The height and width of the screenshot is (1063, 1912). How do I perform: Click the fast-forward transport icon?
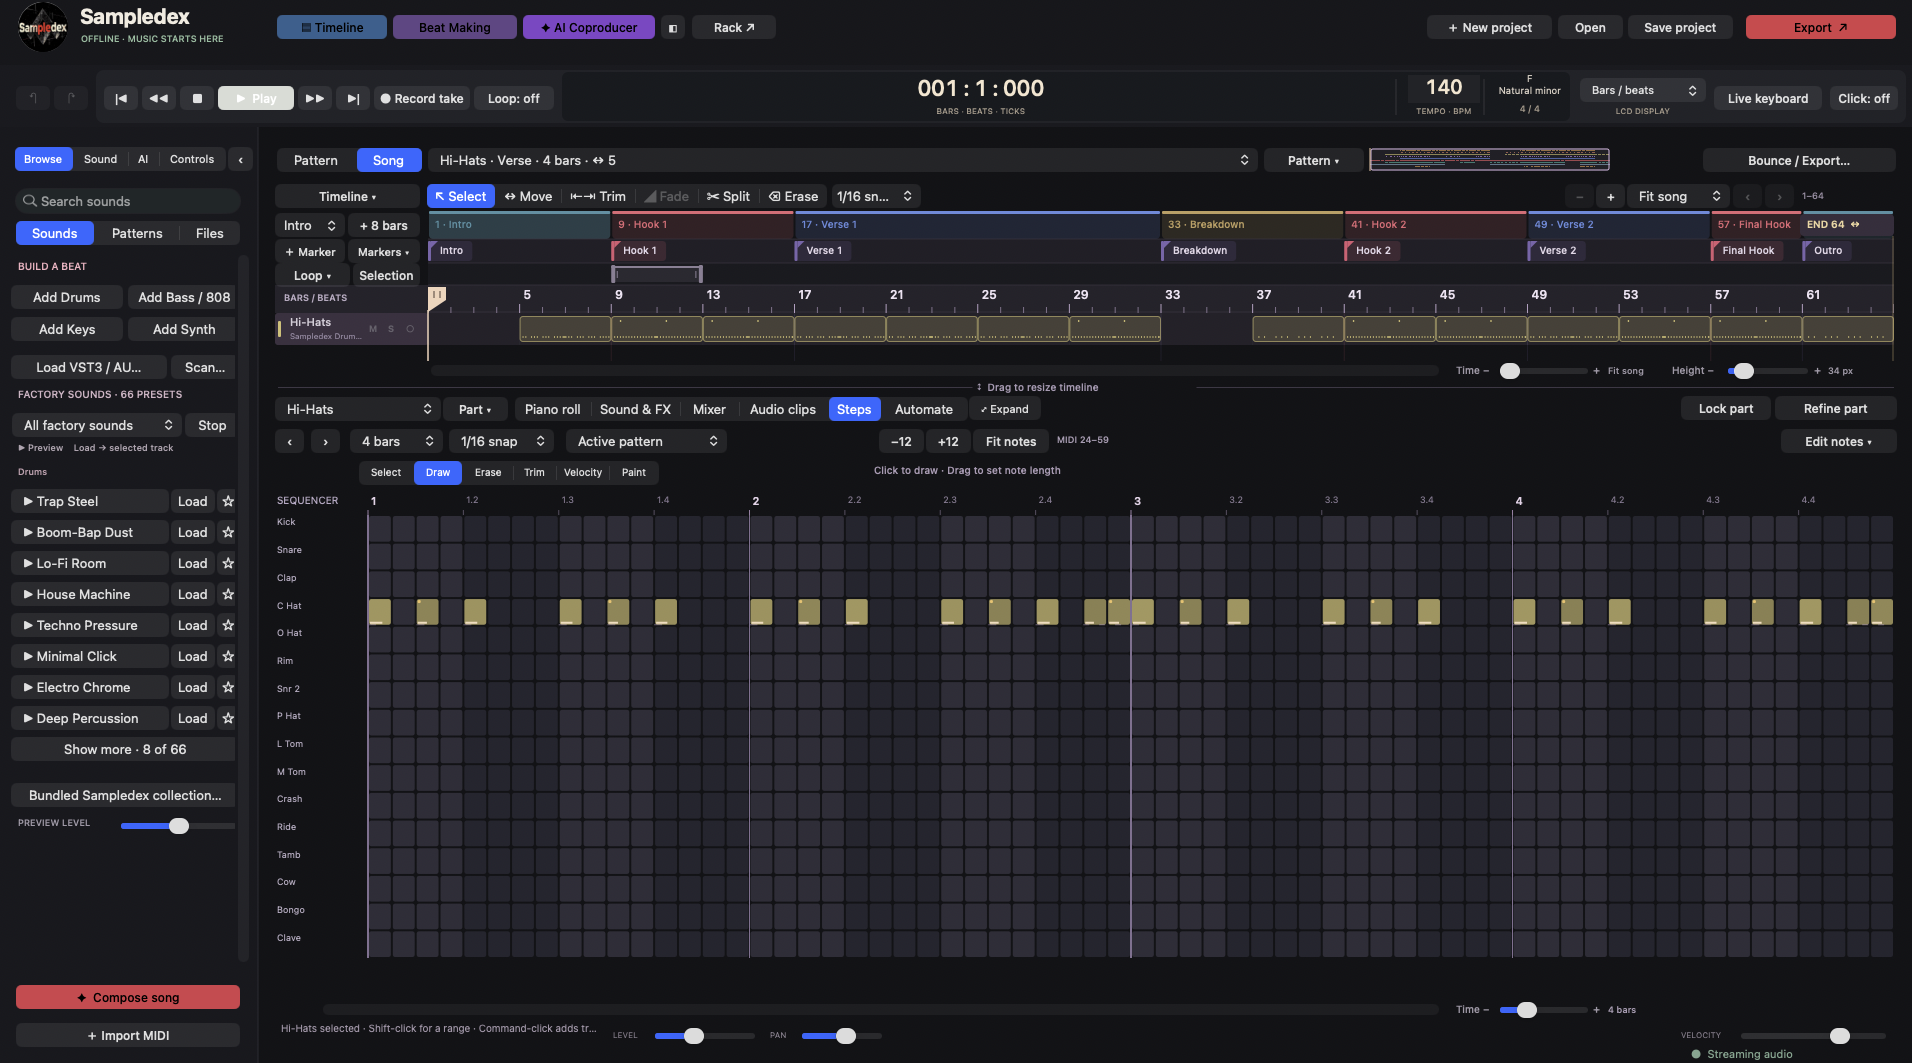point(315,98)
